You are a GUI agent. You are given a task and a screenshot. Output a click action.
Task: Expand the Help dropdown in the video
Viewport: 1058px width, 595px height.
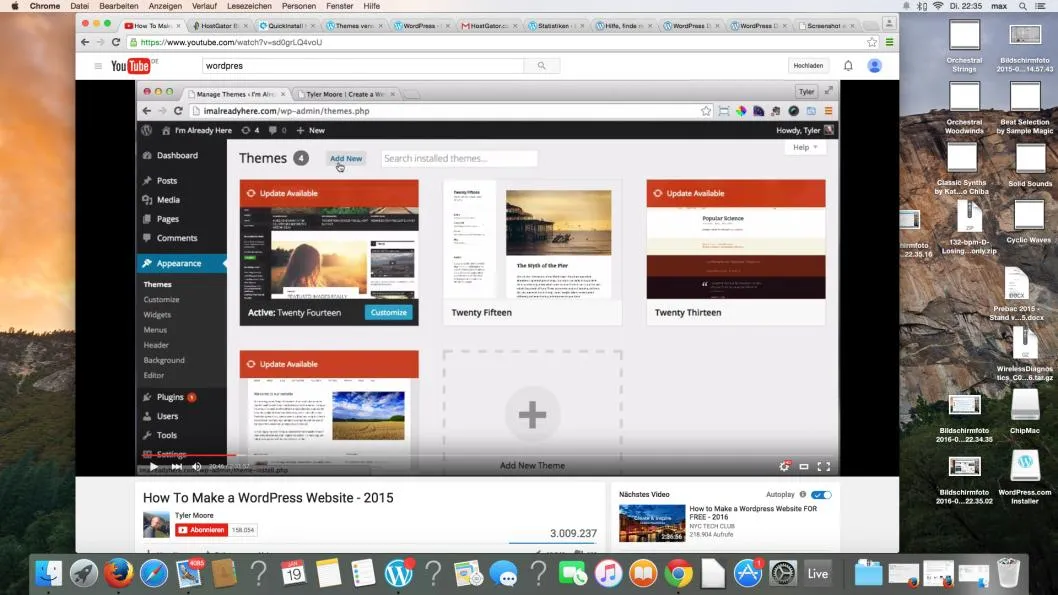tap(805, 147)
